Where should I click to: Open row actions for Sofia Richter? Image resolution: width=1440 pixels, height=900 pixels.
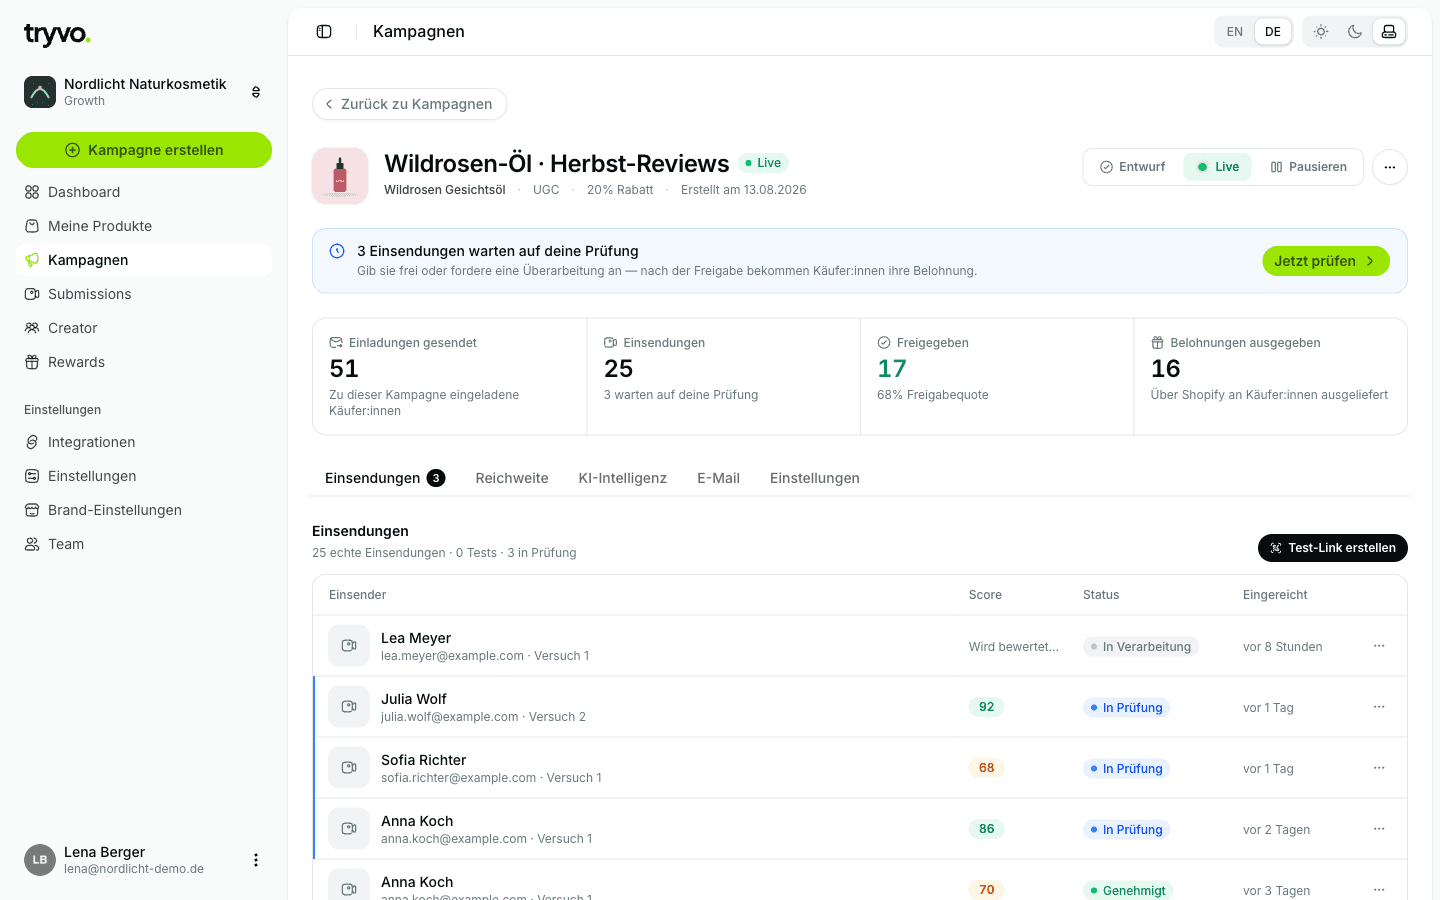pyautogui.click(x=1379, y=768)
